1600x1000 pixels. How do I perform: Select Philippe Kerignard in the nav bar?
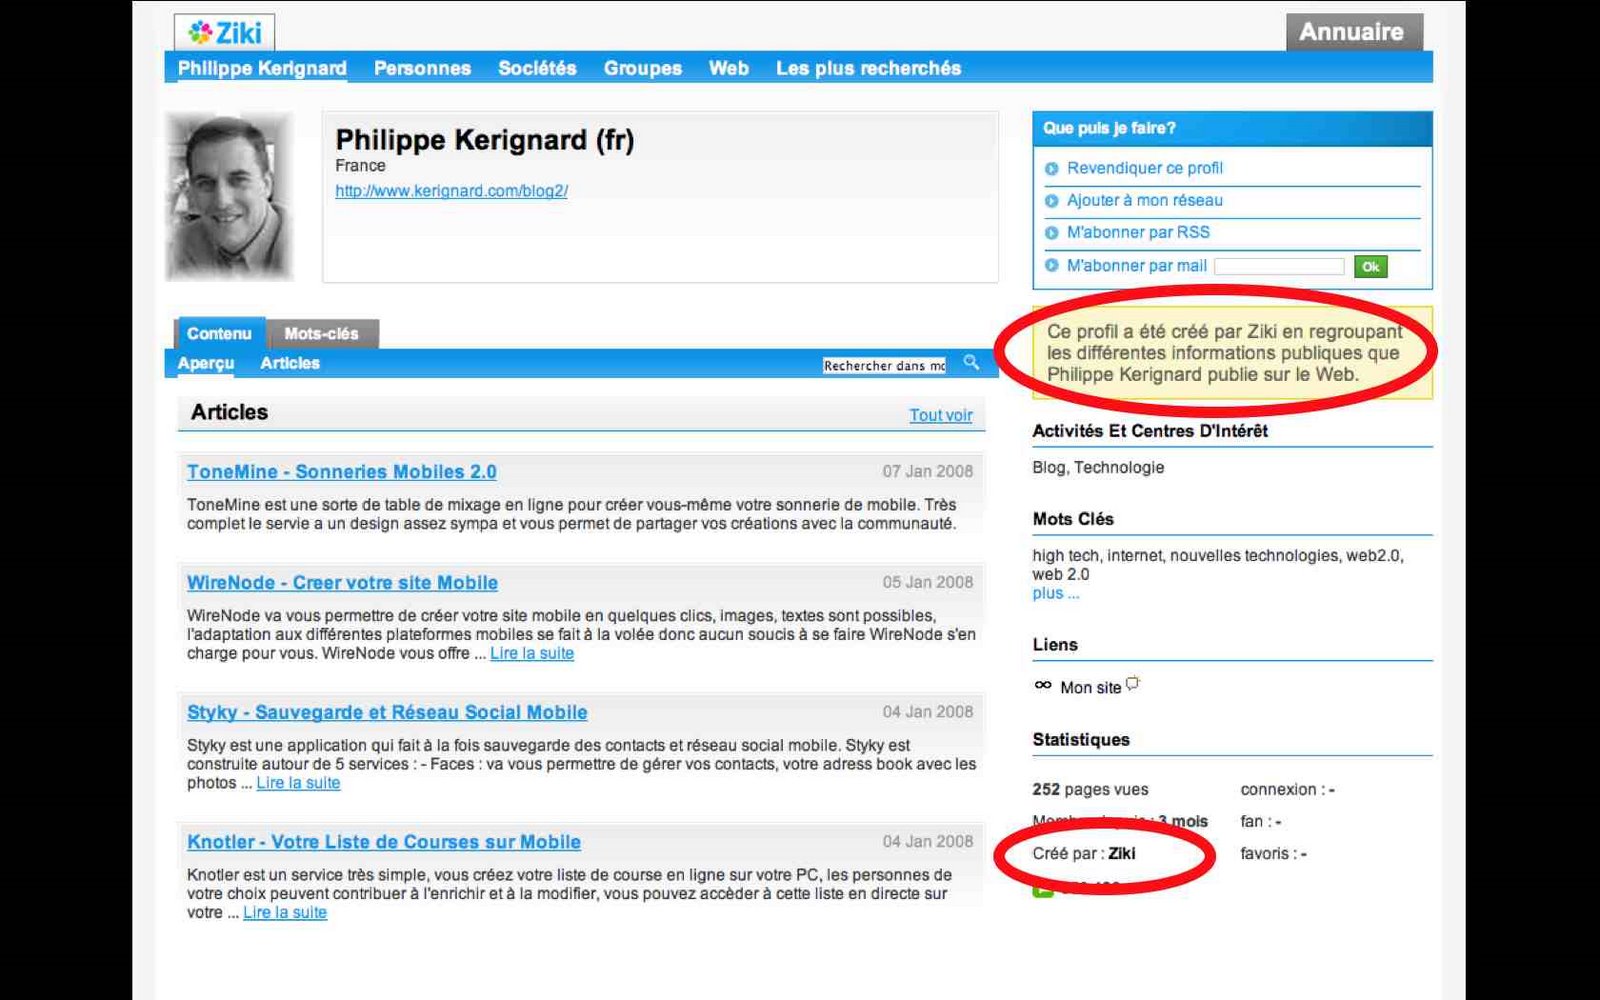[262, 68]
